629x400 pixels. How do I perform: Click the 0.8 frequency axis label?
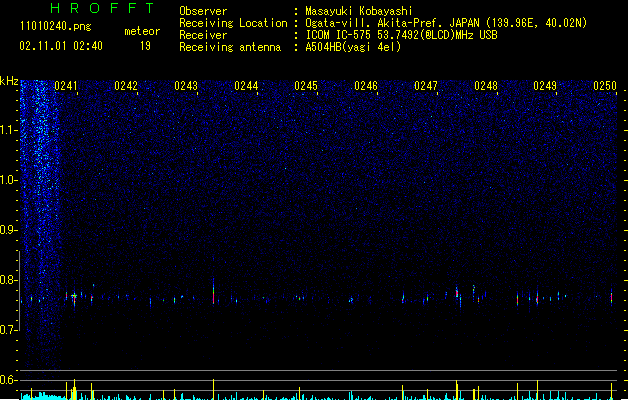click(x=9, y=280)
